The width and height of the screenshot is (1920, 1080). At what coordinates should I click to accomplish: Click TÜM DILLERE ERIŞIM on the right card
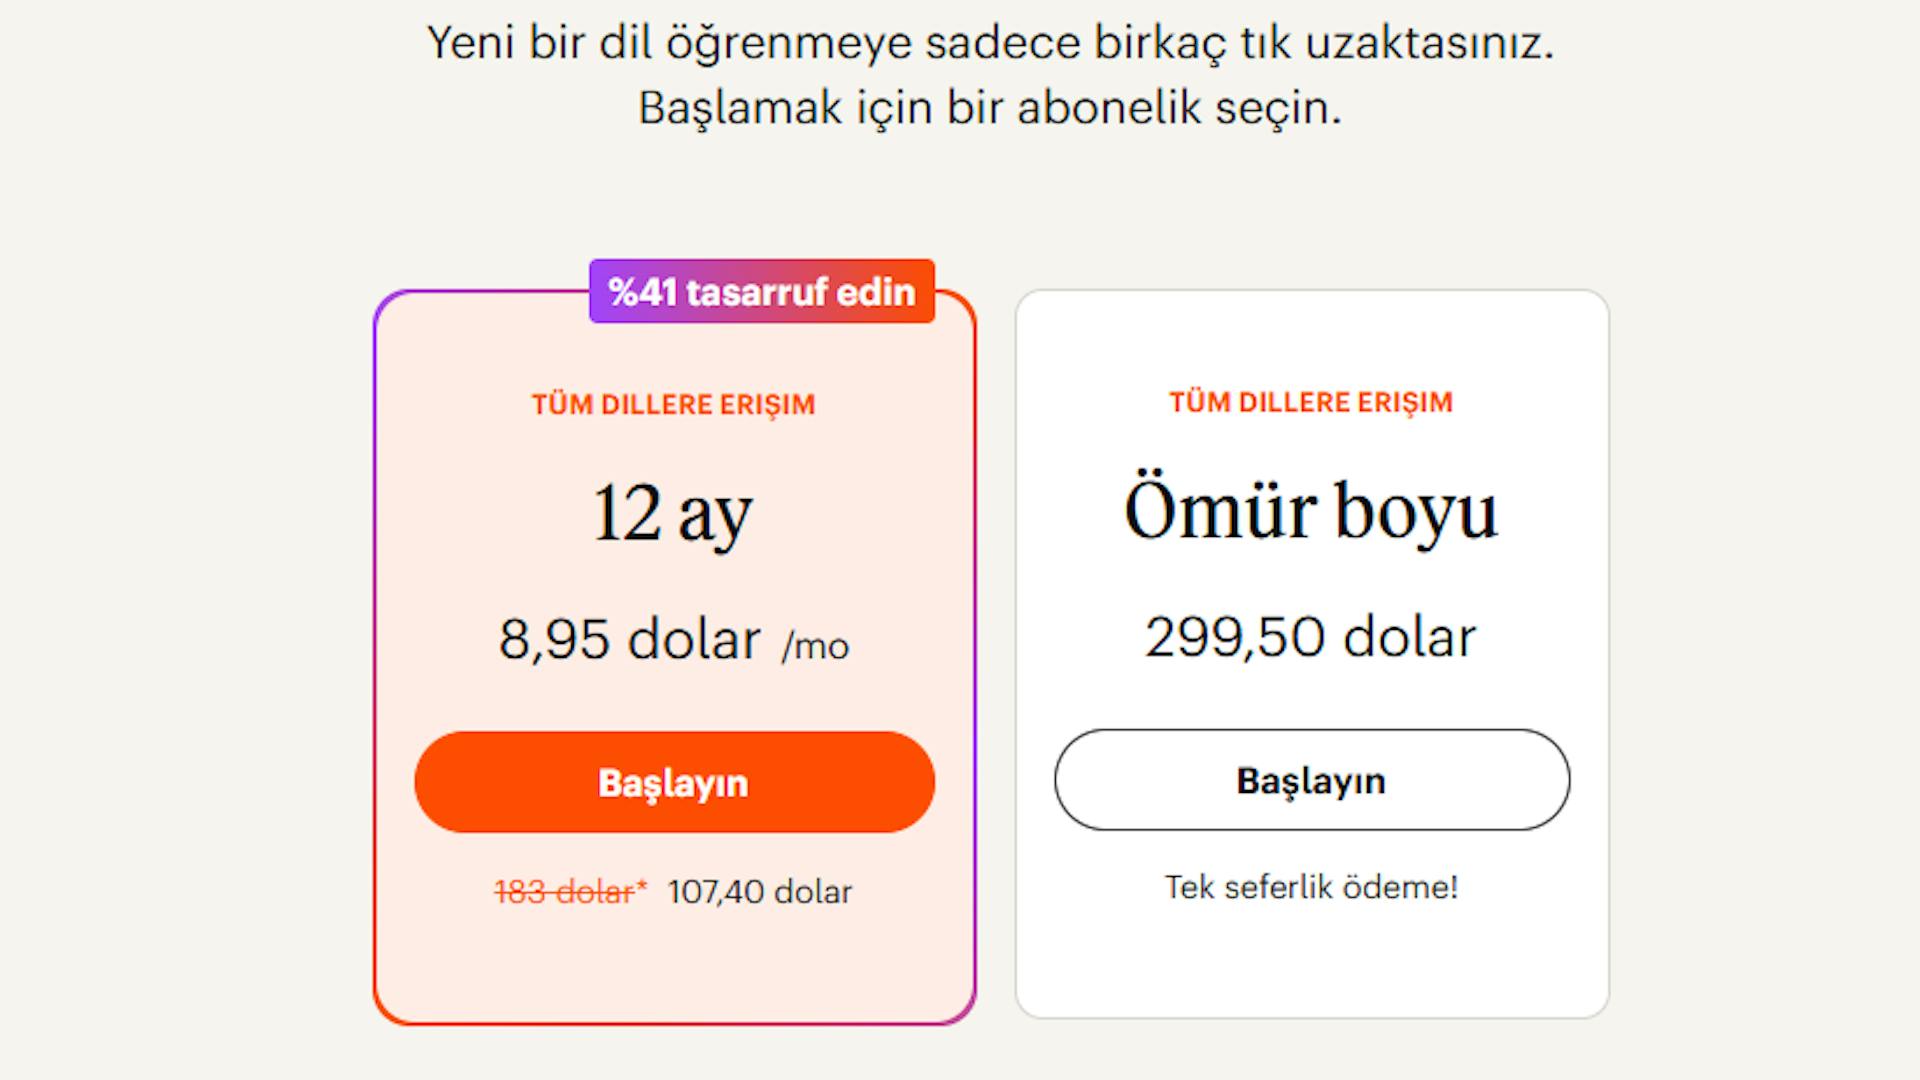click(1311, 404)
